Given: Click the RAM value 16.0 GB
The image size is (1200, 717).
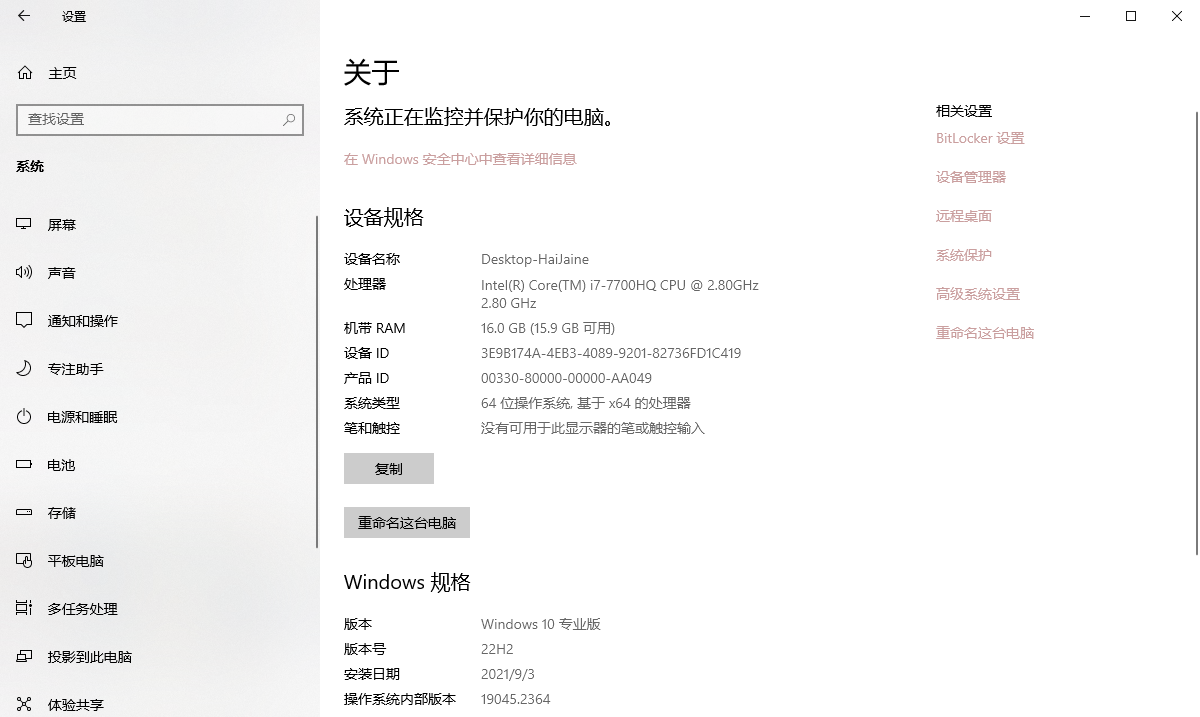Looking at the screenshot, I should point(548,328).
